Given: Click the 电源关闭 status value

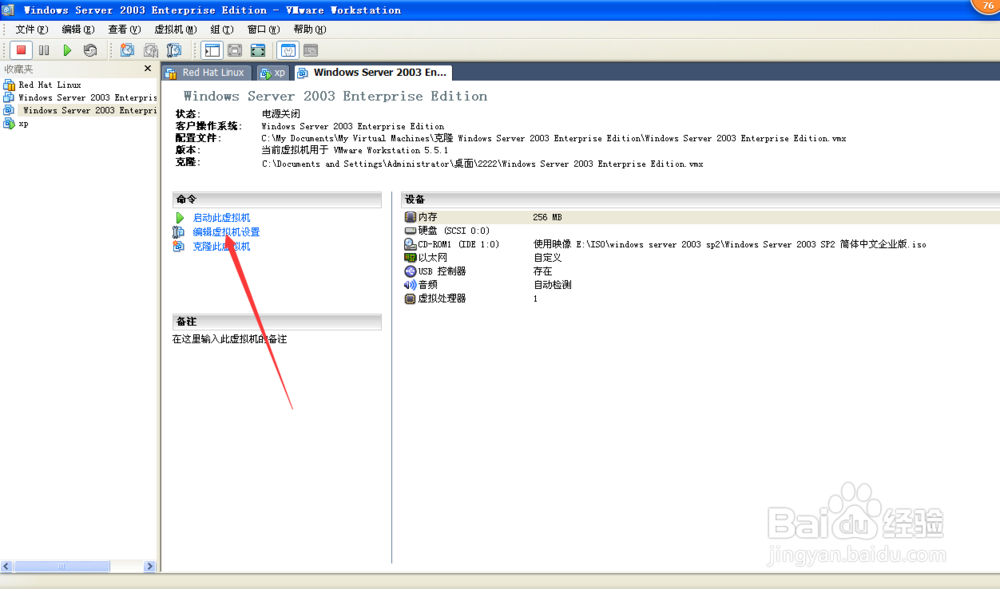Looking at the screenshot, I should [281, 113].
